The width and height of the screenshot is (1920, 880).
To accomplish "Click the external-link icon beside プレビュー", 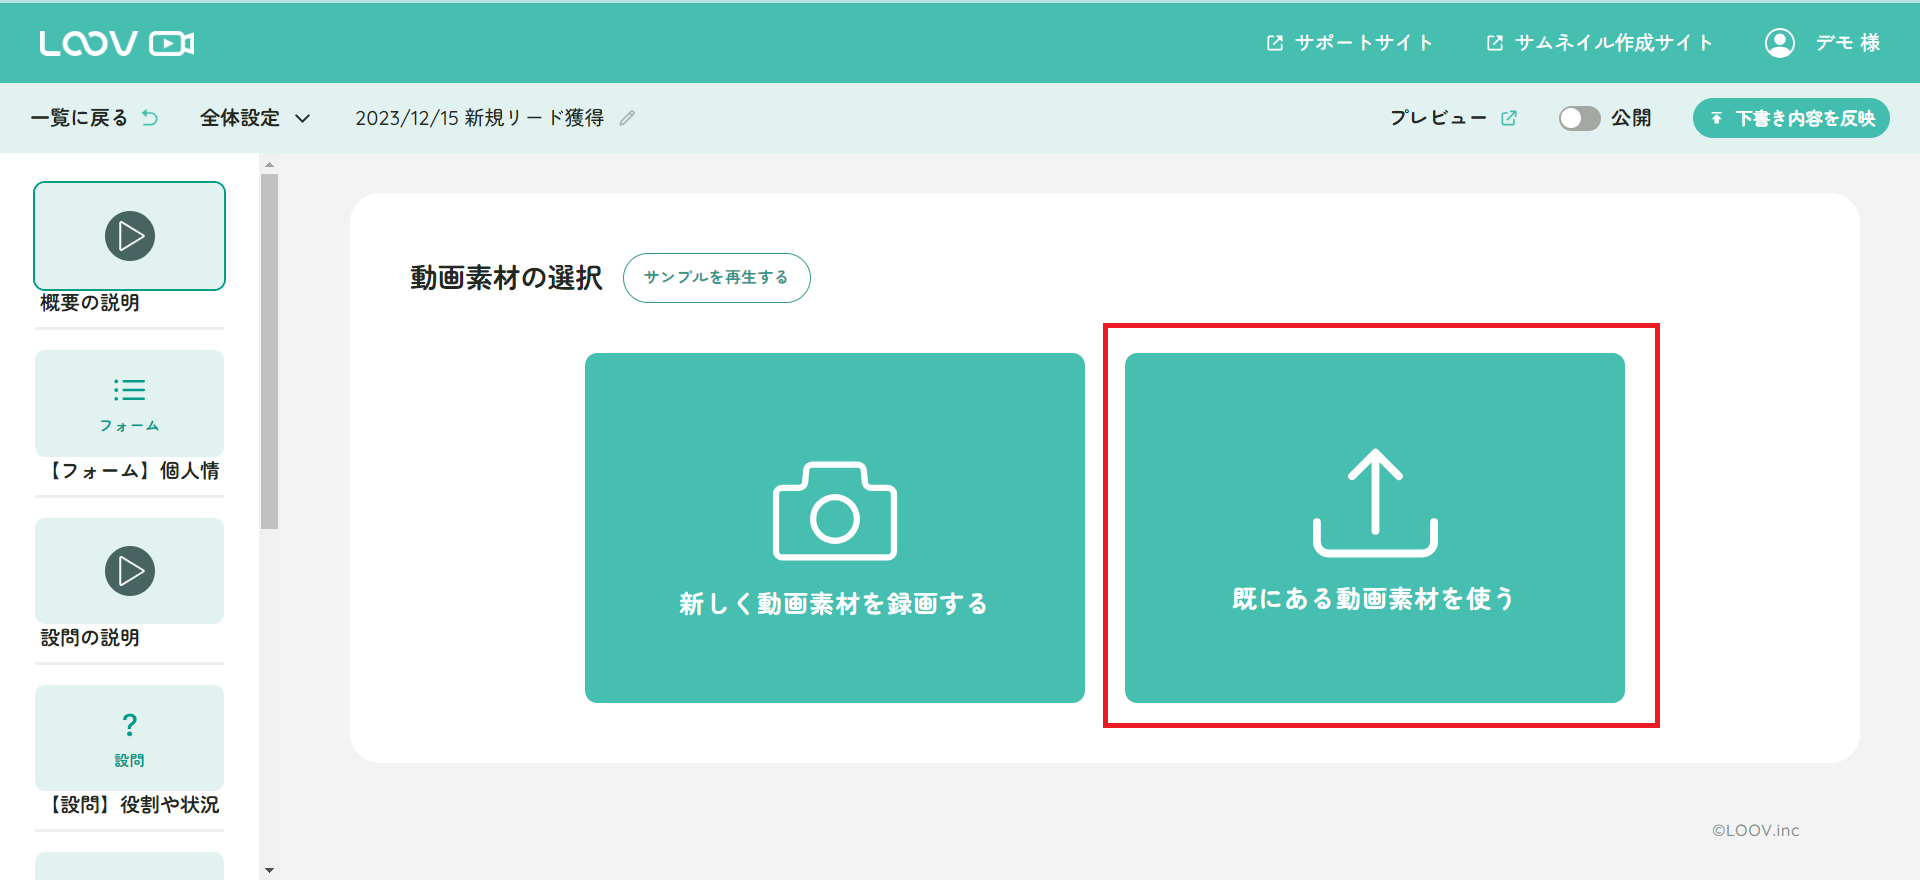I will [1509, 118].
